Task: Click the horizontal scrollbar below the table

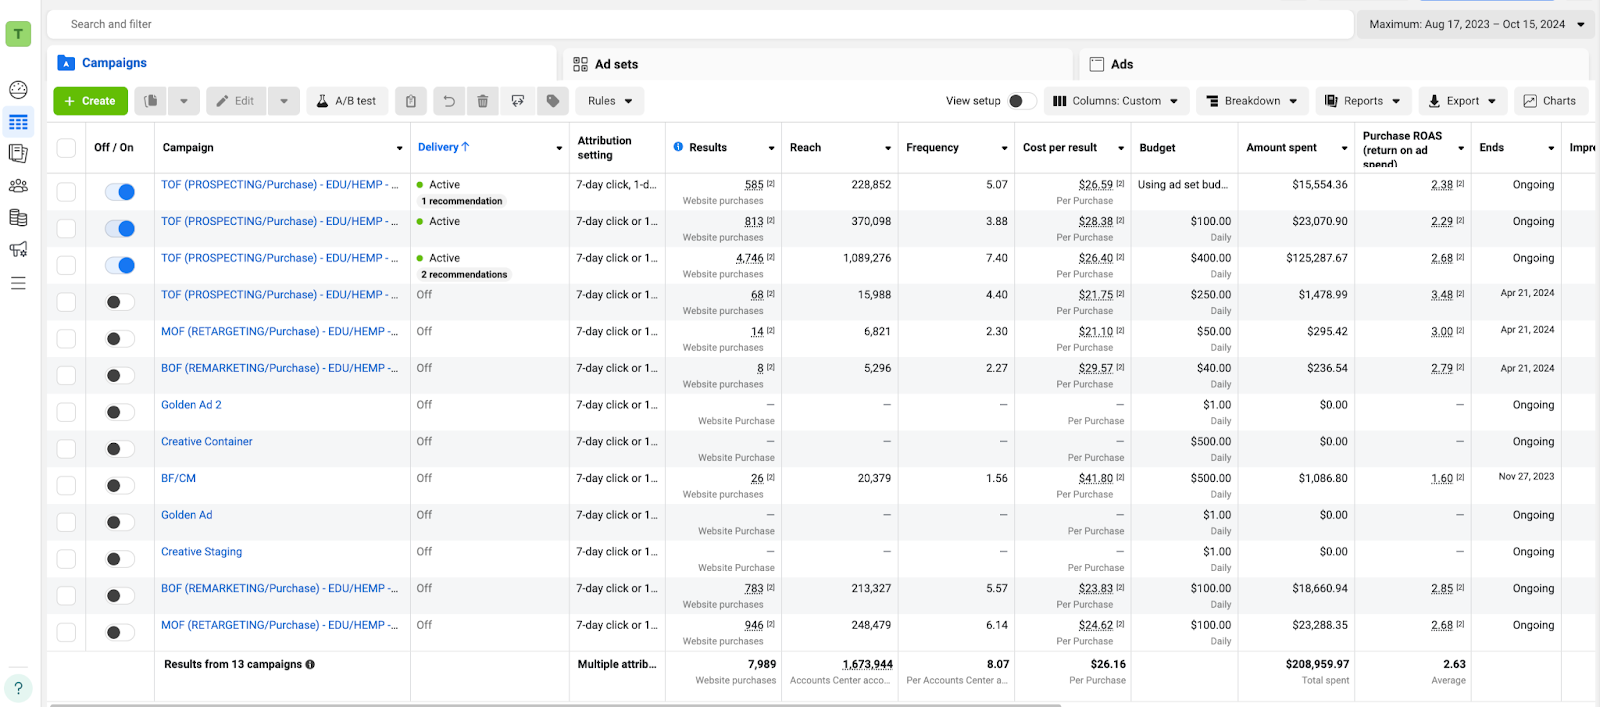Action: click(555, 704)
